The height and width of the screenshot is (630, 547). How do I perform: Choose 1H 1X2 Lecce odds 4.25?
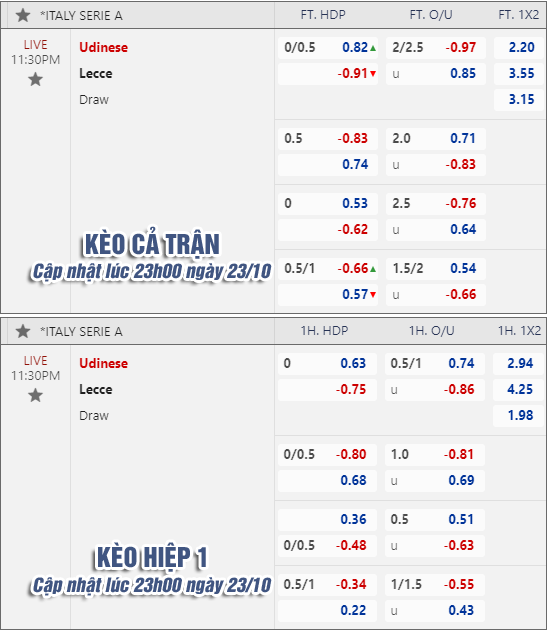(518, 389)
